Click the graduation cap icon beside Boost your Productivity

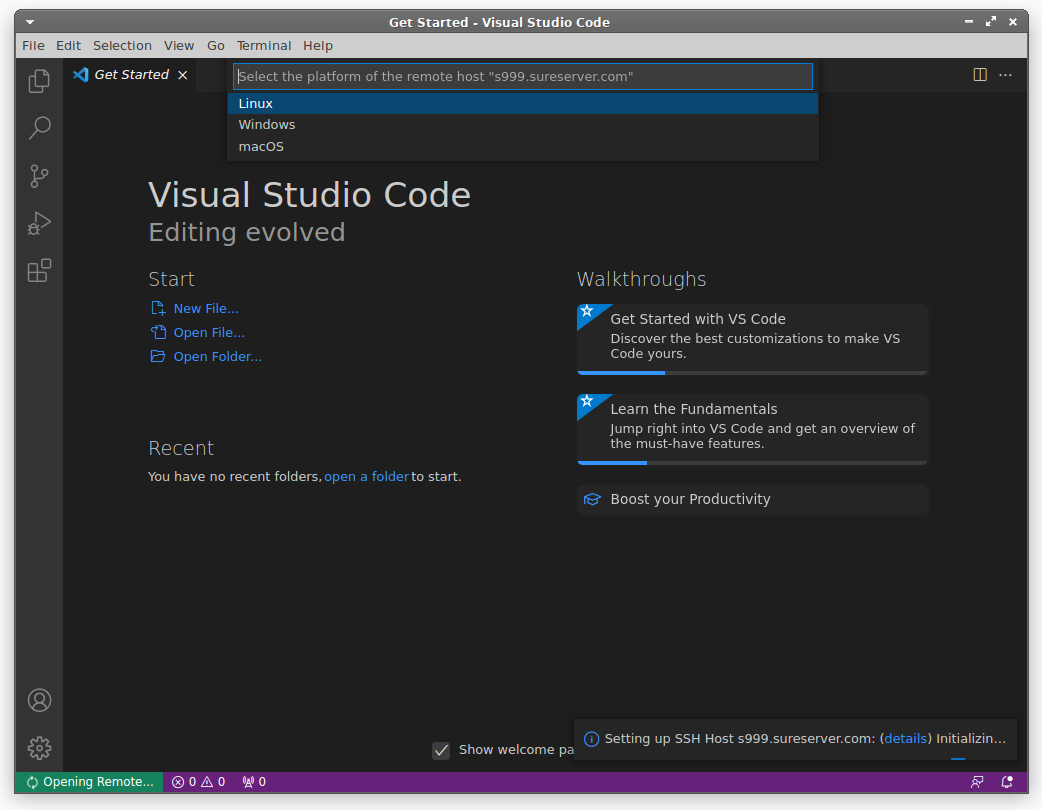[x=591, y=500]
